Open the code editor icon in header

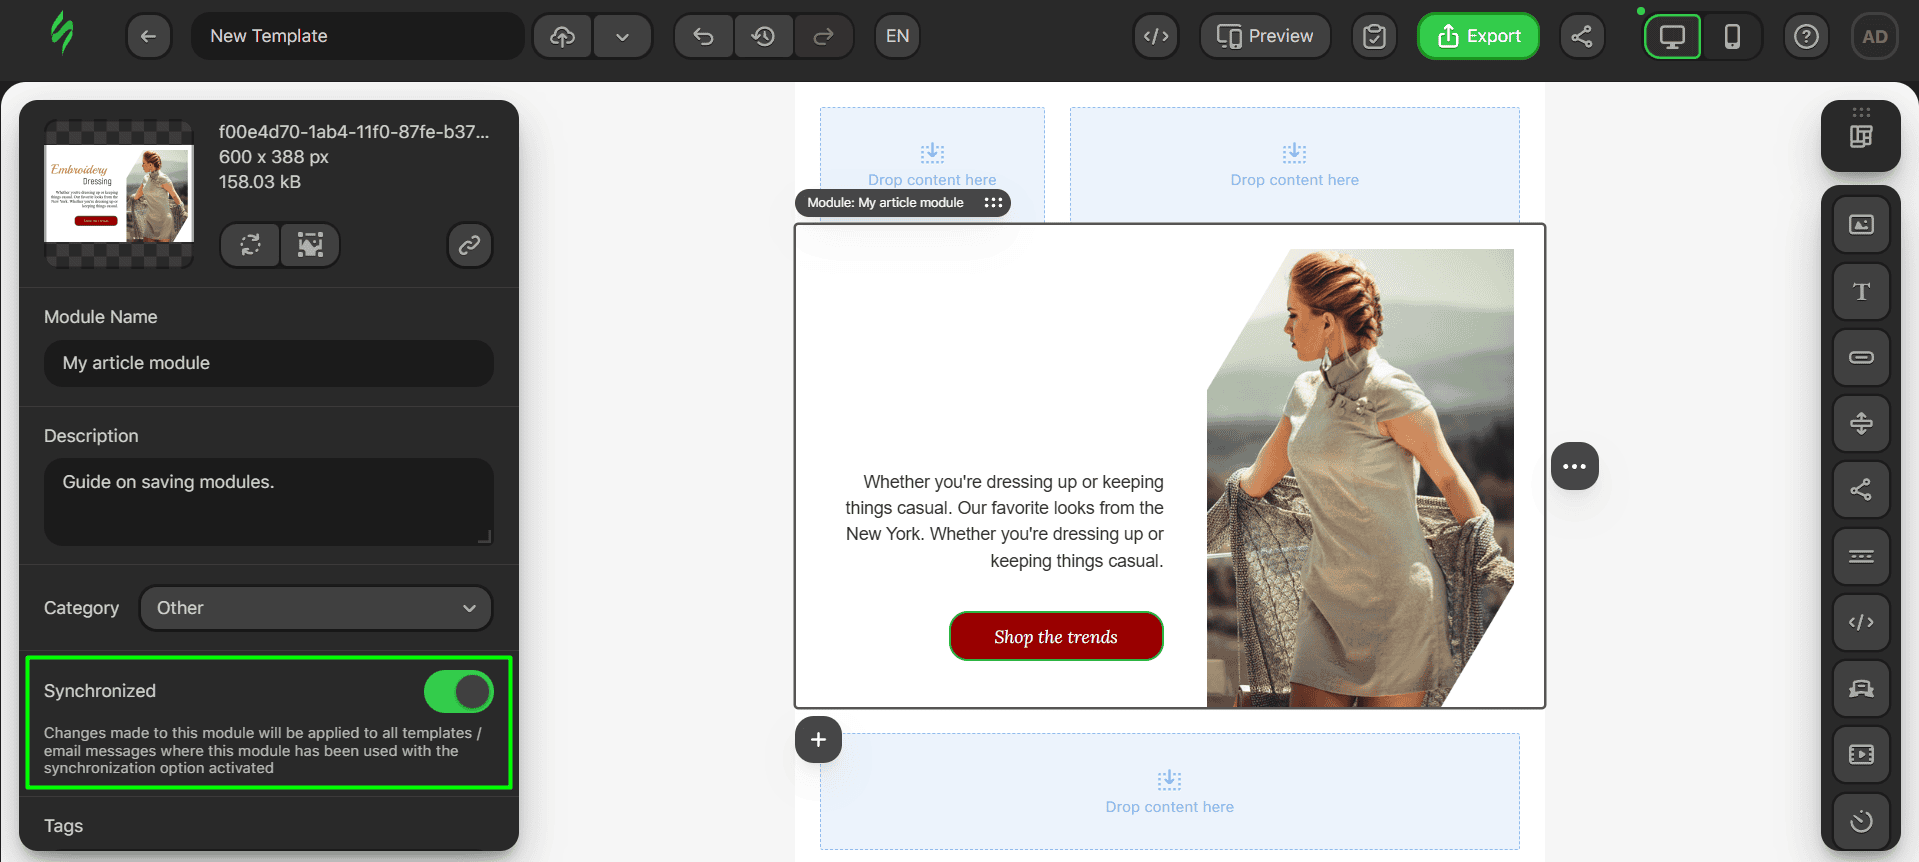click(x=1156, y=37)
